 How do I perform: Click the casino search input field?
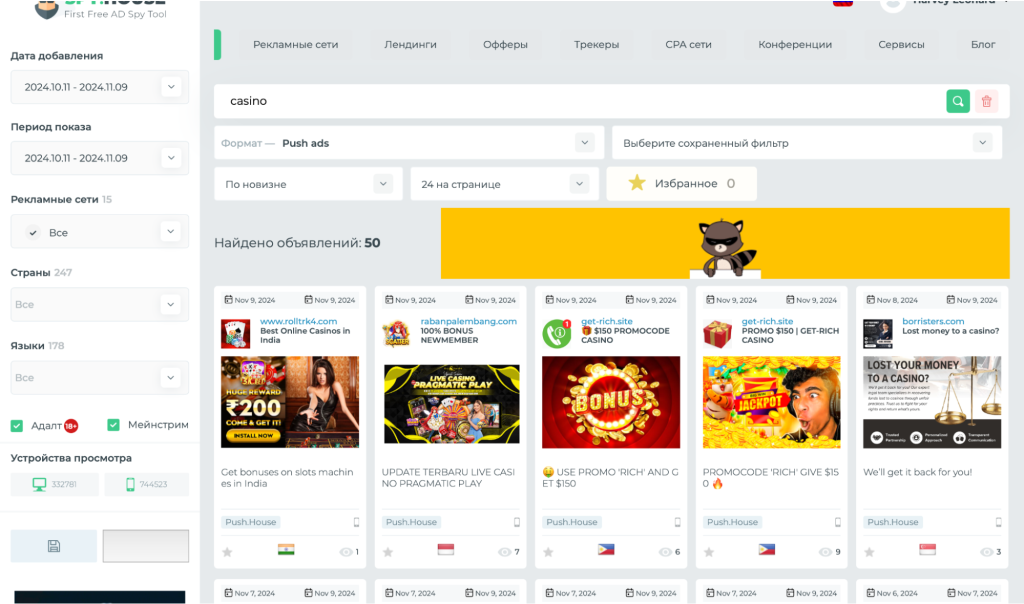578,101
